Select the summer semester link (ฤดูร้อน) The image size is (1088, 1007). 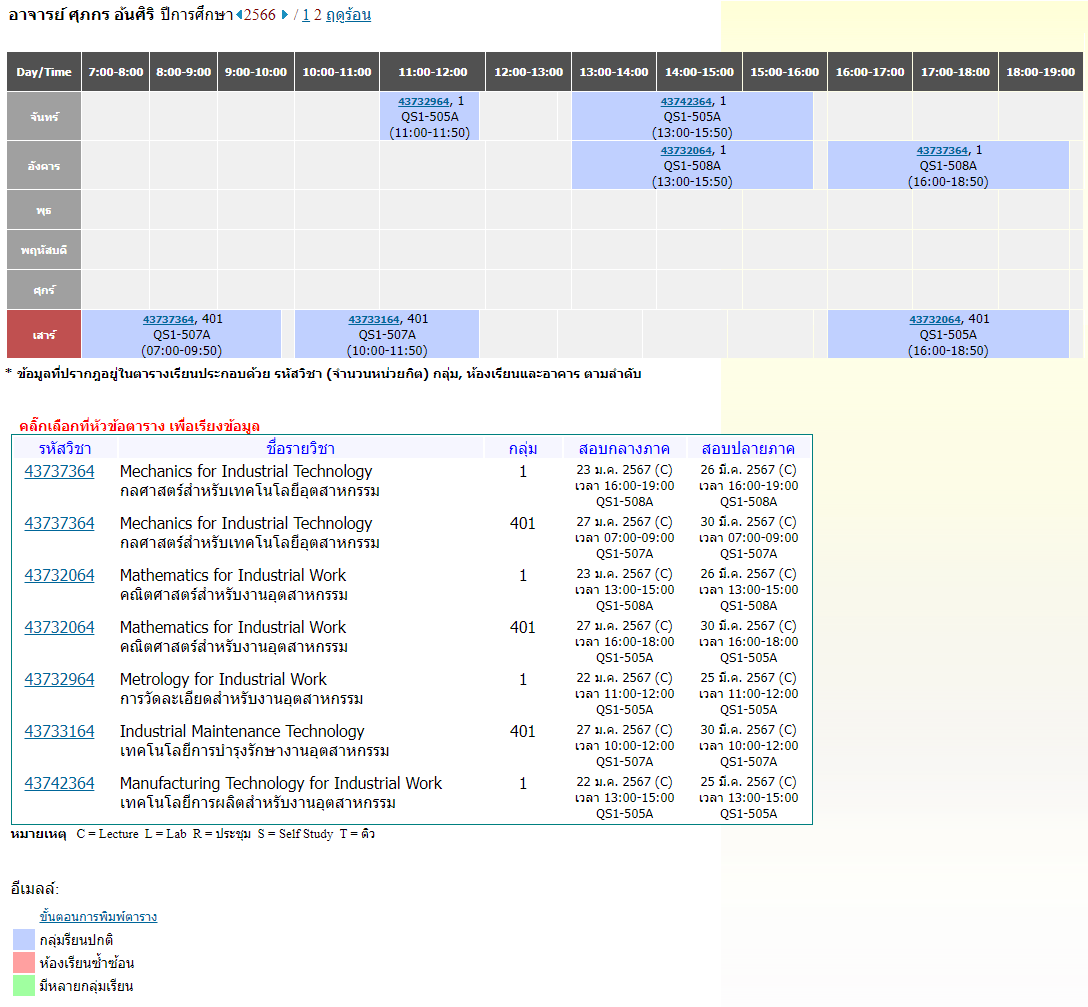tap(348, 15)
